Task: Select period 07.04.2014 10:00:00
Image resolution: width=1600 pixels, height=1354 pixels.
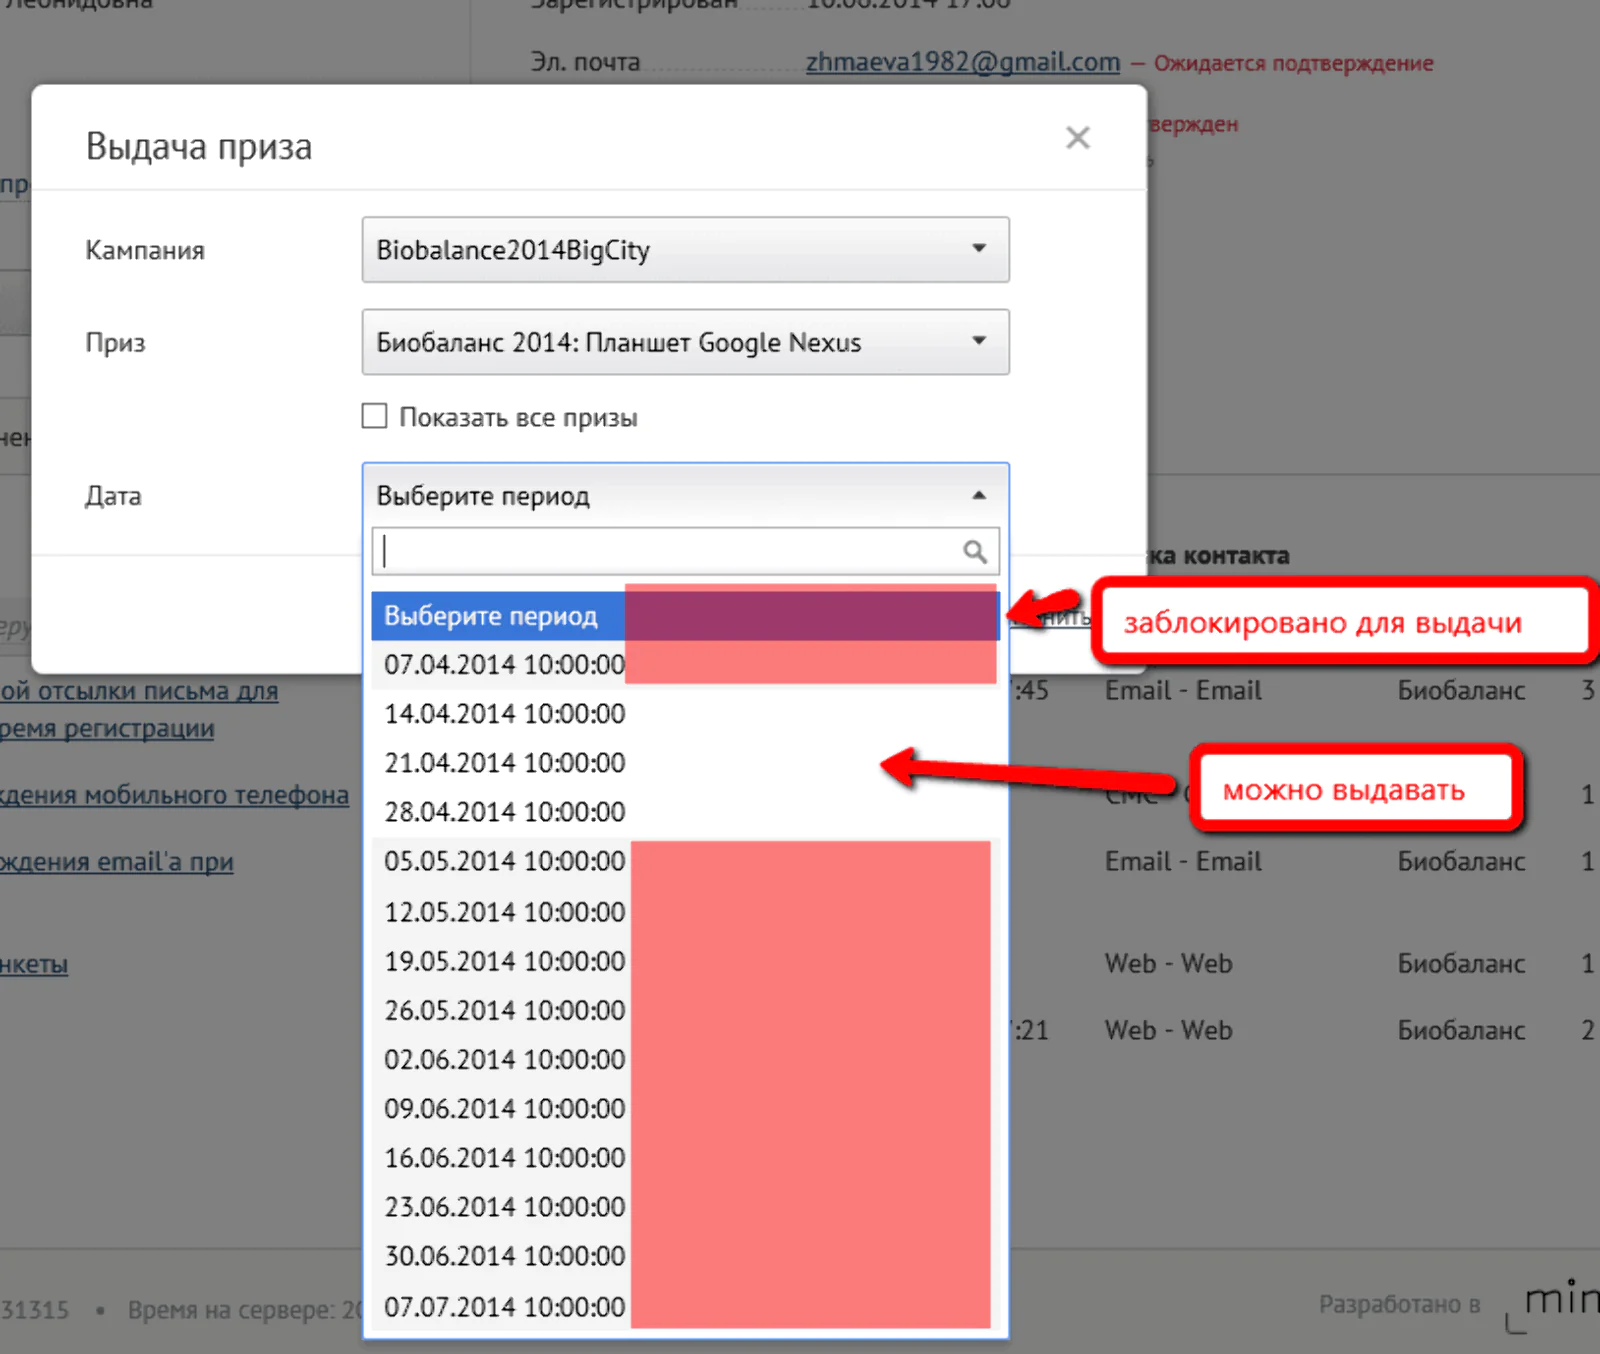Action: (685, 665)
